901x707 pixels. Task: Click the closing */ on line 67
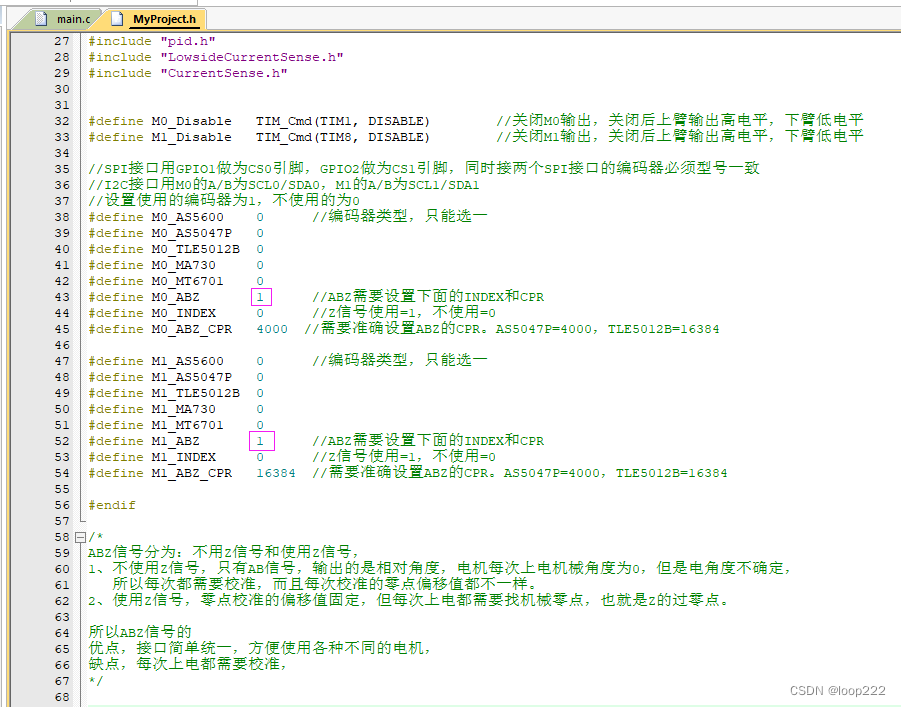pyautogui.click(x=95, y=681)
